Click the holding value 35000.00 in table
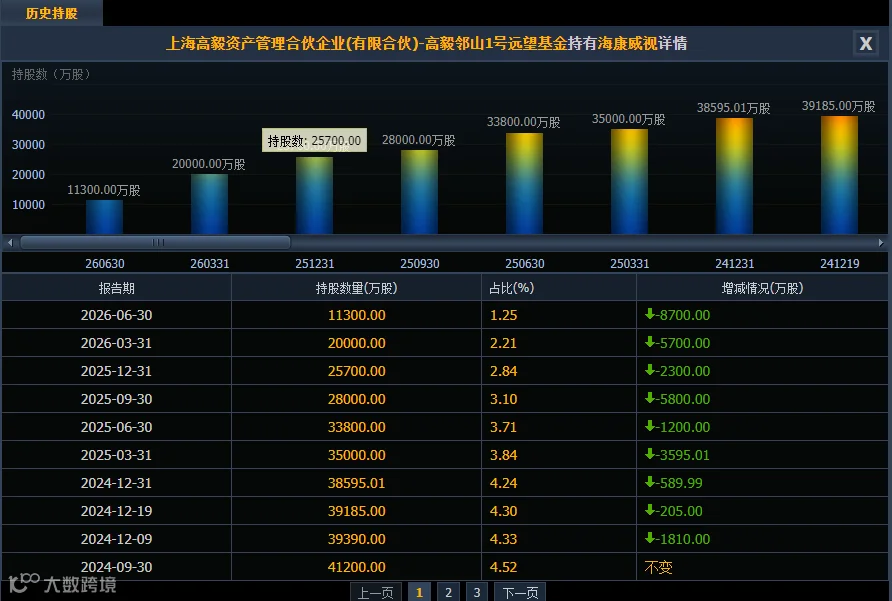The height and width of the screenshot is (601, 892). [357, 455]
